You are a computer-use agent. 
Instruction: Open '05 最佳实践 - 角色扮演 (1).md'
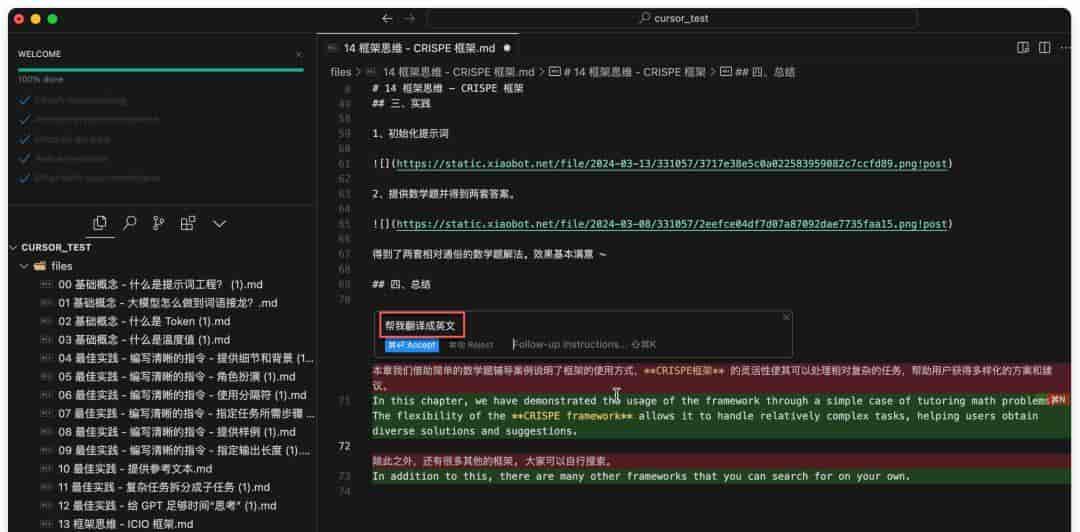point(176,377)
